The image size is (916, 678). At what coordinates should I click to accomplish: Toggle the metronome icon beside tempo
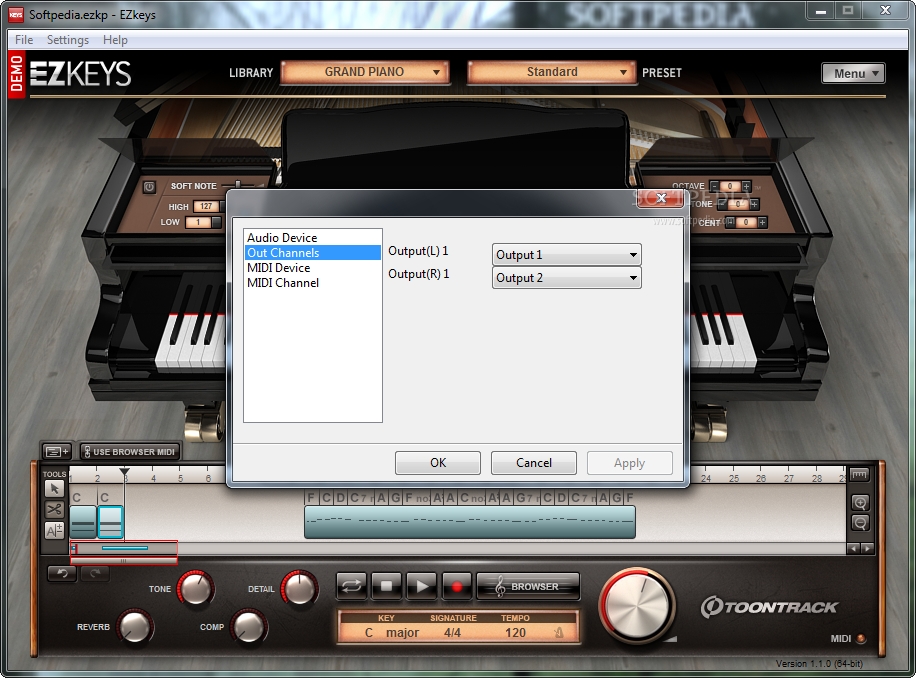point(559,632)
